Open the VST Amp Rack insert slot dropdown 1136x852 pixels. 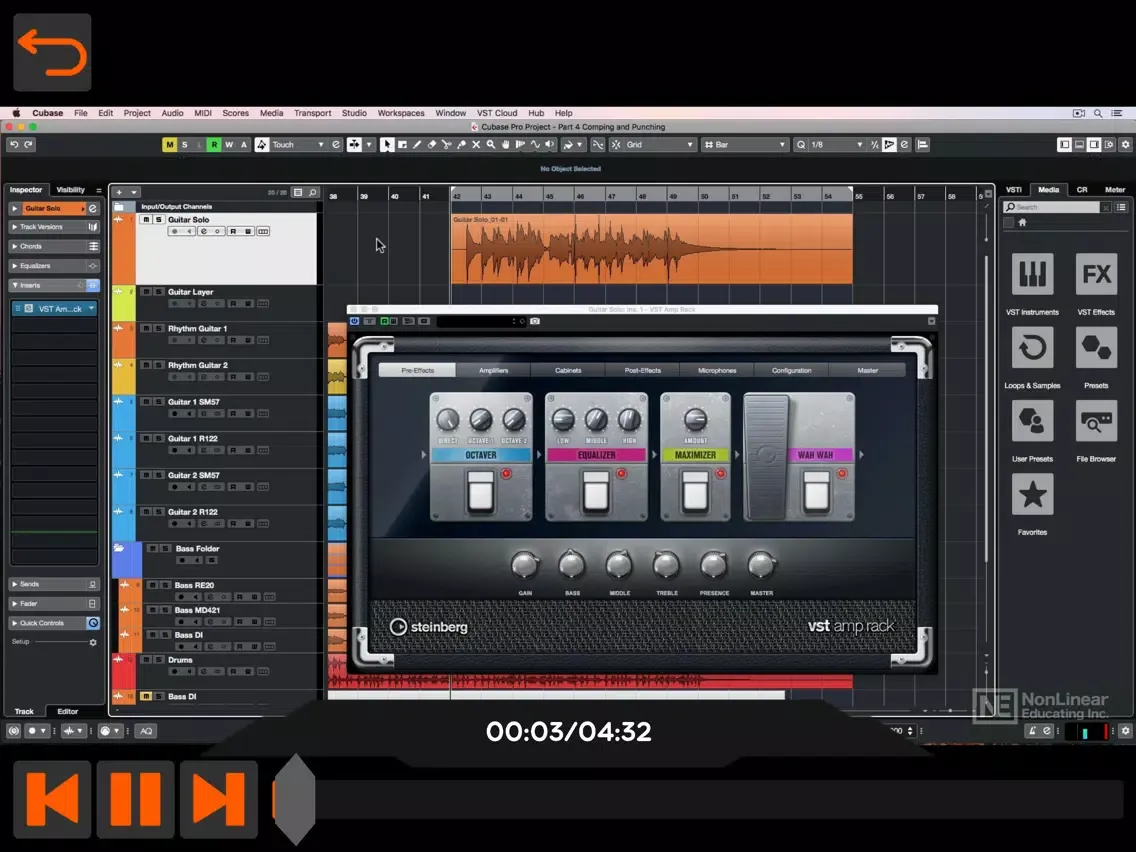(91, 309)
